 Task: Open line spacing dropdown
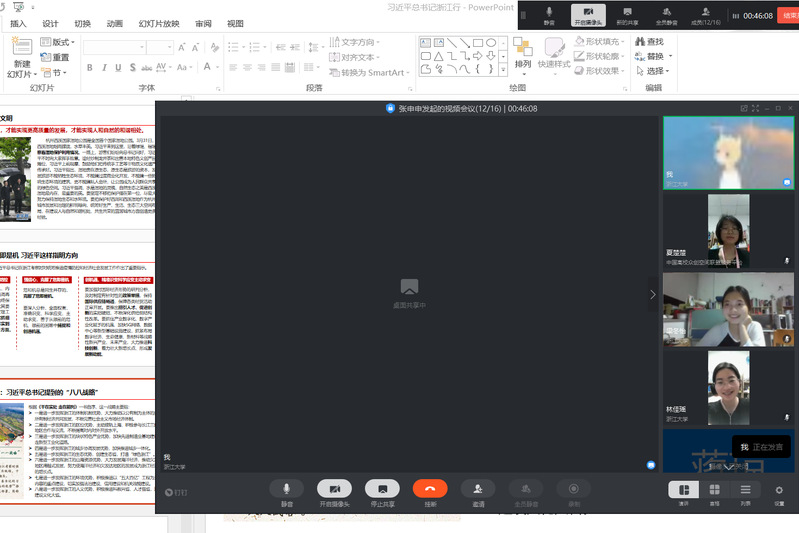(x=316, y=47)
